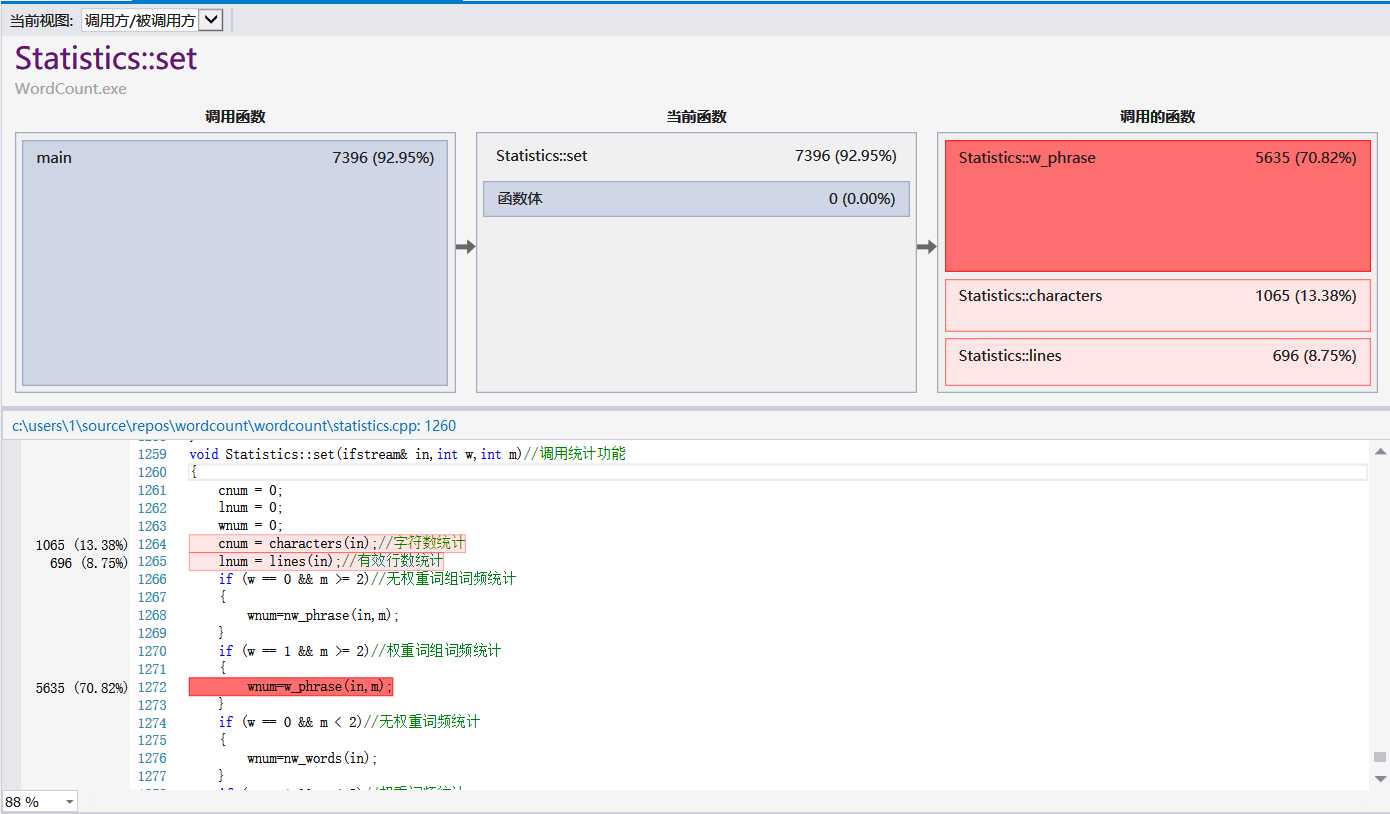Click the 当前函数 column header
The image size is (1390, 814).
click(696, 117)
